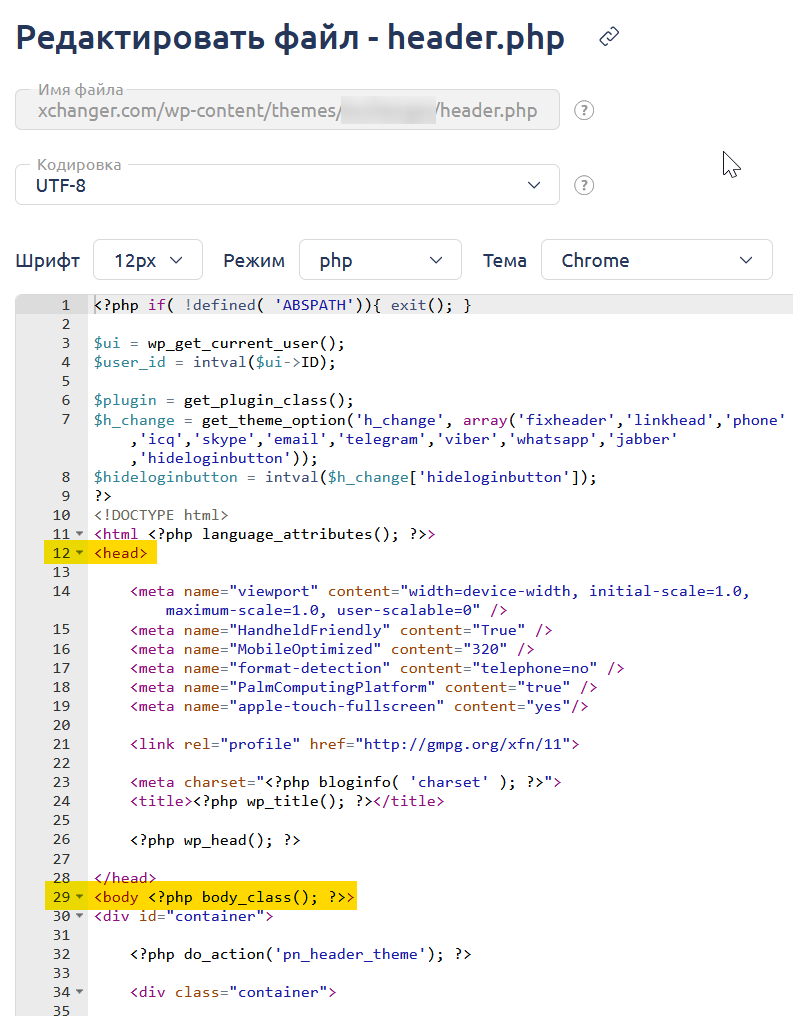Collapse the head block on line 12
The width and height of the screenshot is (793, 1016).
(x=79, y=553)
